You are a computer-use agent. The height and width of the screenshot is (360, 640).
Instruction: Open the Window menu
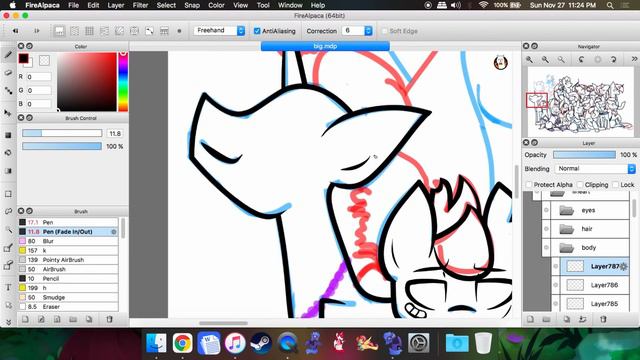tap(290, 5)
